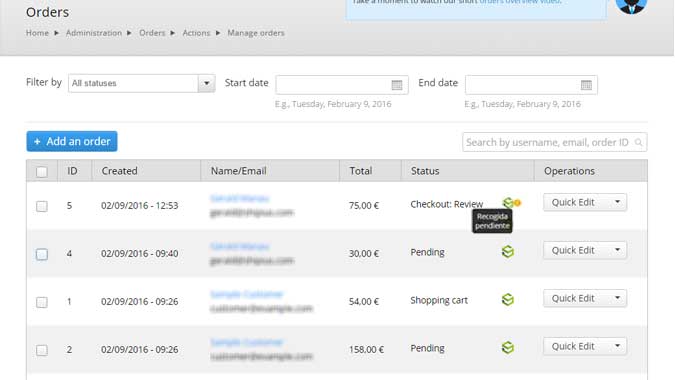Toggle the select-all orders checkbox

click(42, 172)
